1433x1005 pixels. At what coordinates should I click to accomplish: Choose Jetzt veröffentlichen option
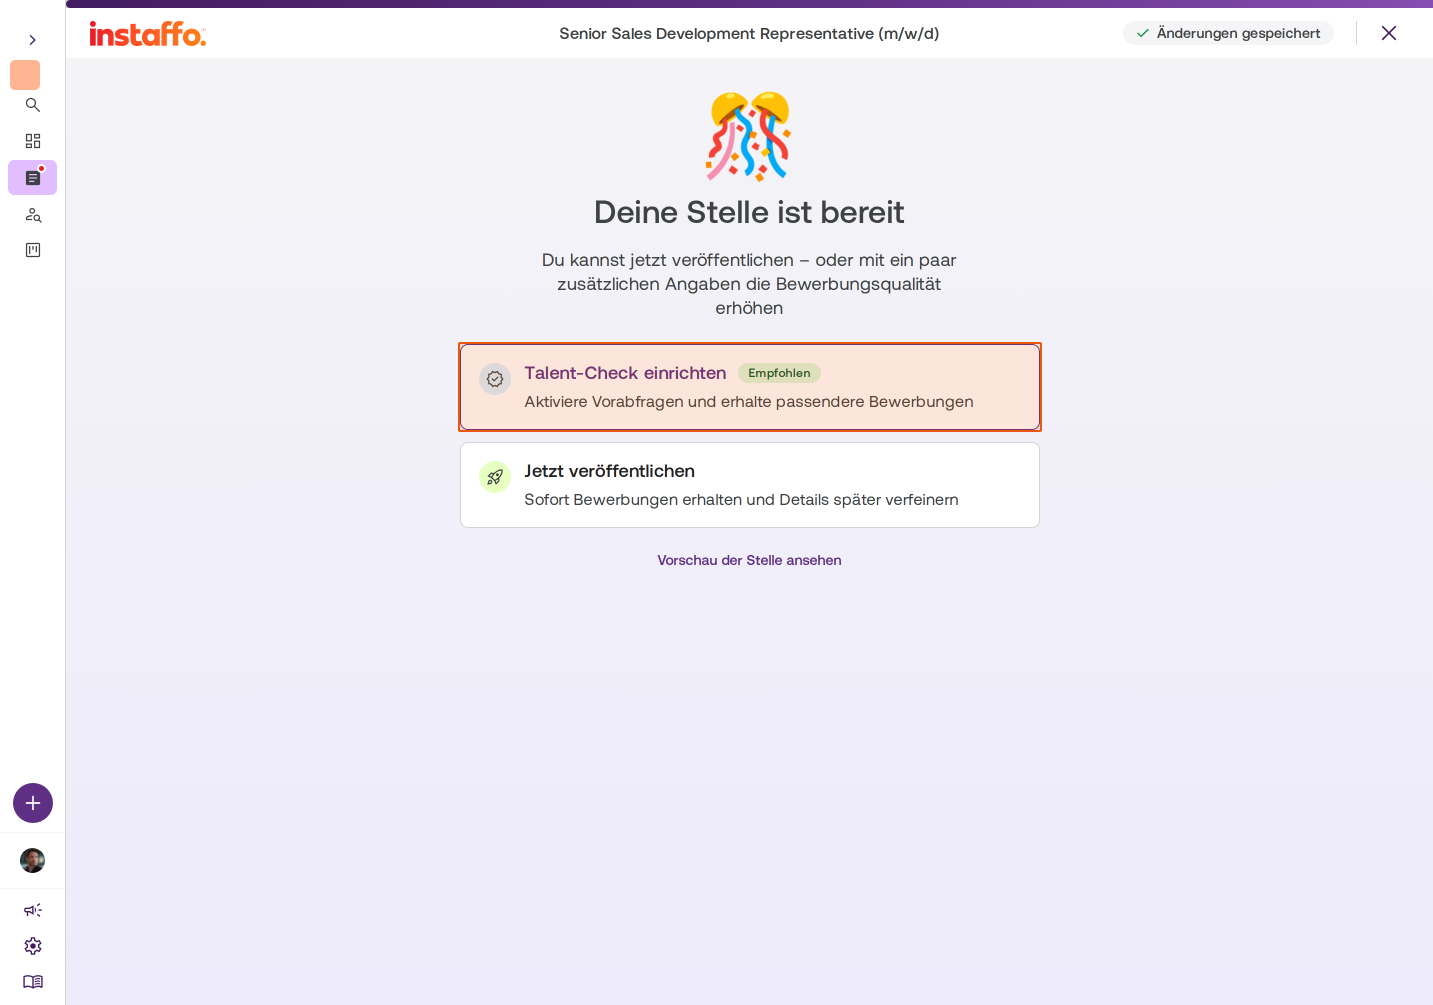[x=750, y=485]
